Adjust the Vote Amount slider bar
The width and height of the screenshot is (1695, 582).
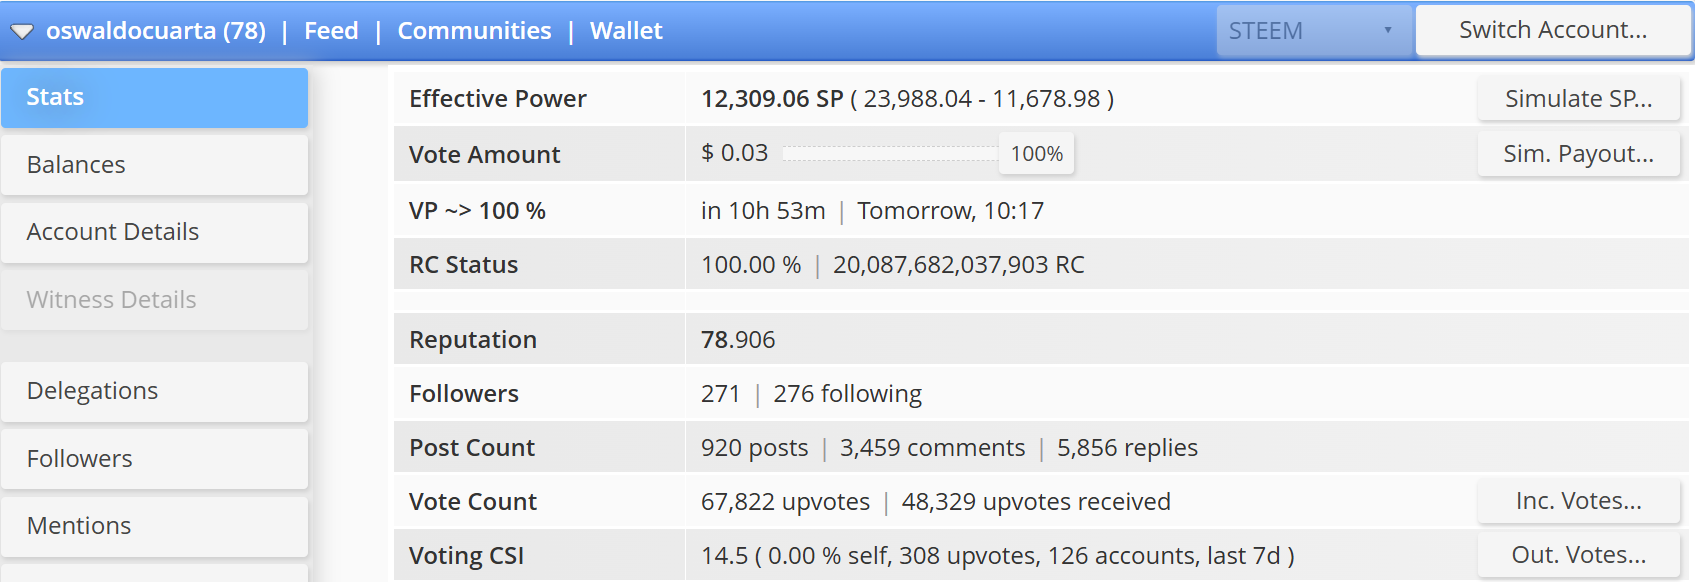click(890, 154)
